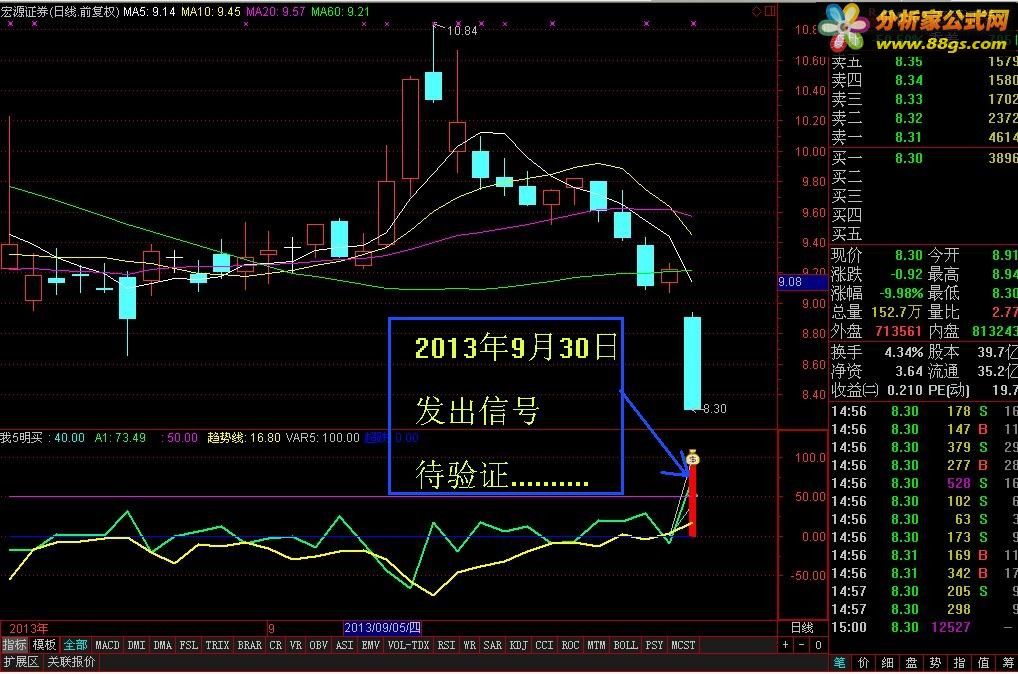The height and width of the screenshot is (674, 1018).
Task: Switch indicator to PSY
Action: tap(654, 645)
